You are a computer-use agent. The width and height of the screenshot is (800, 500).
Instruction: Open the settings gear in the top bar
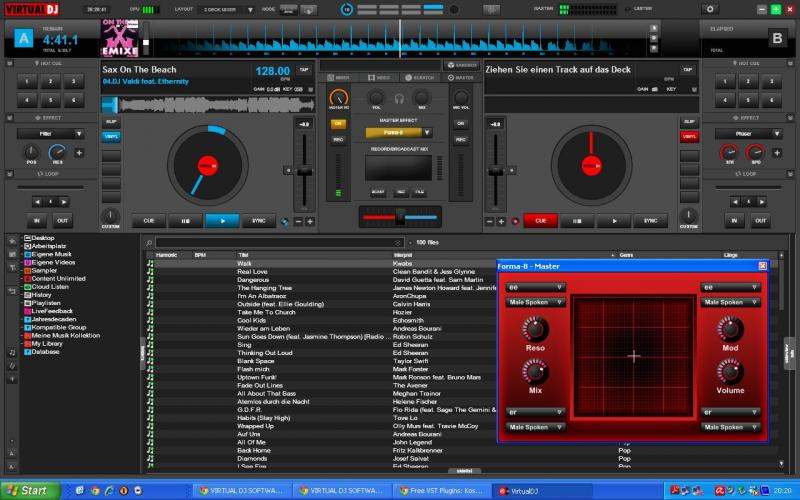click(710, 9)
